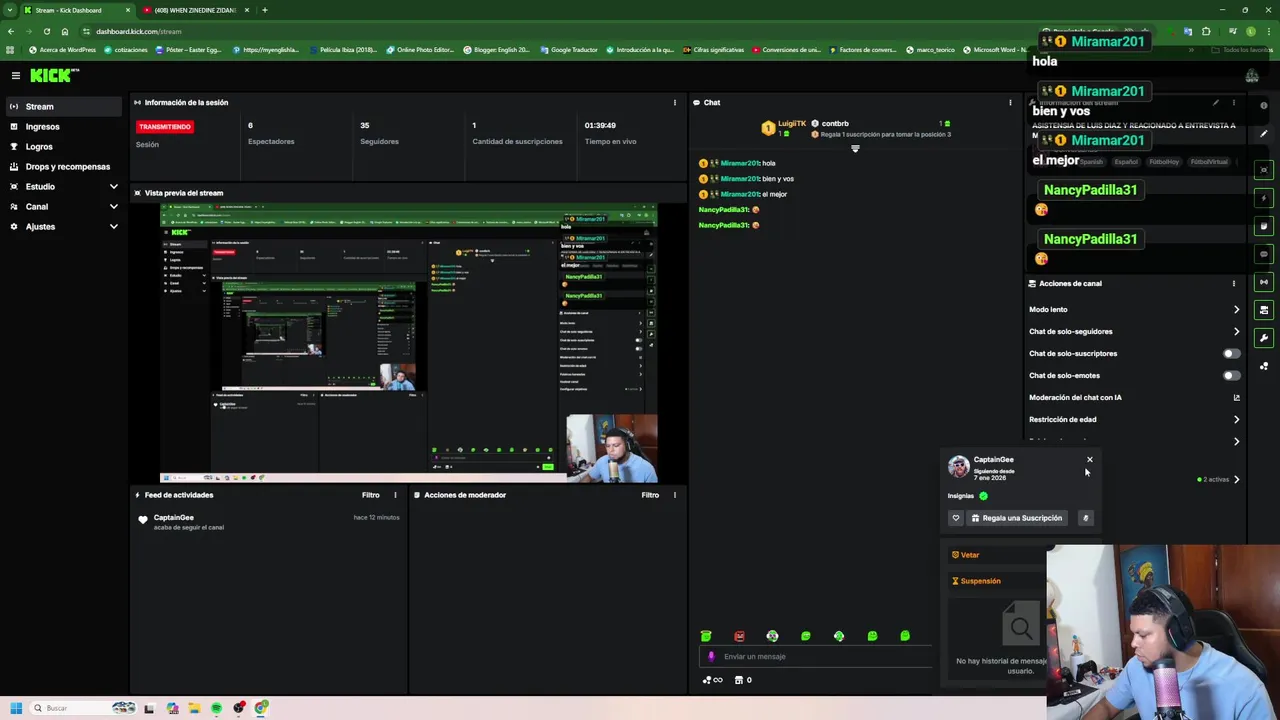Open Chat panel options menu

[1010, 102]
